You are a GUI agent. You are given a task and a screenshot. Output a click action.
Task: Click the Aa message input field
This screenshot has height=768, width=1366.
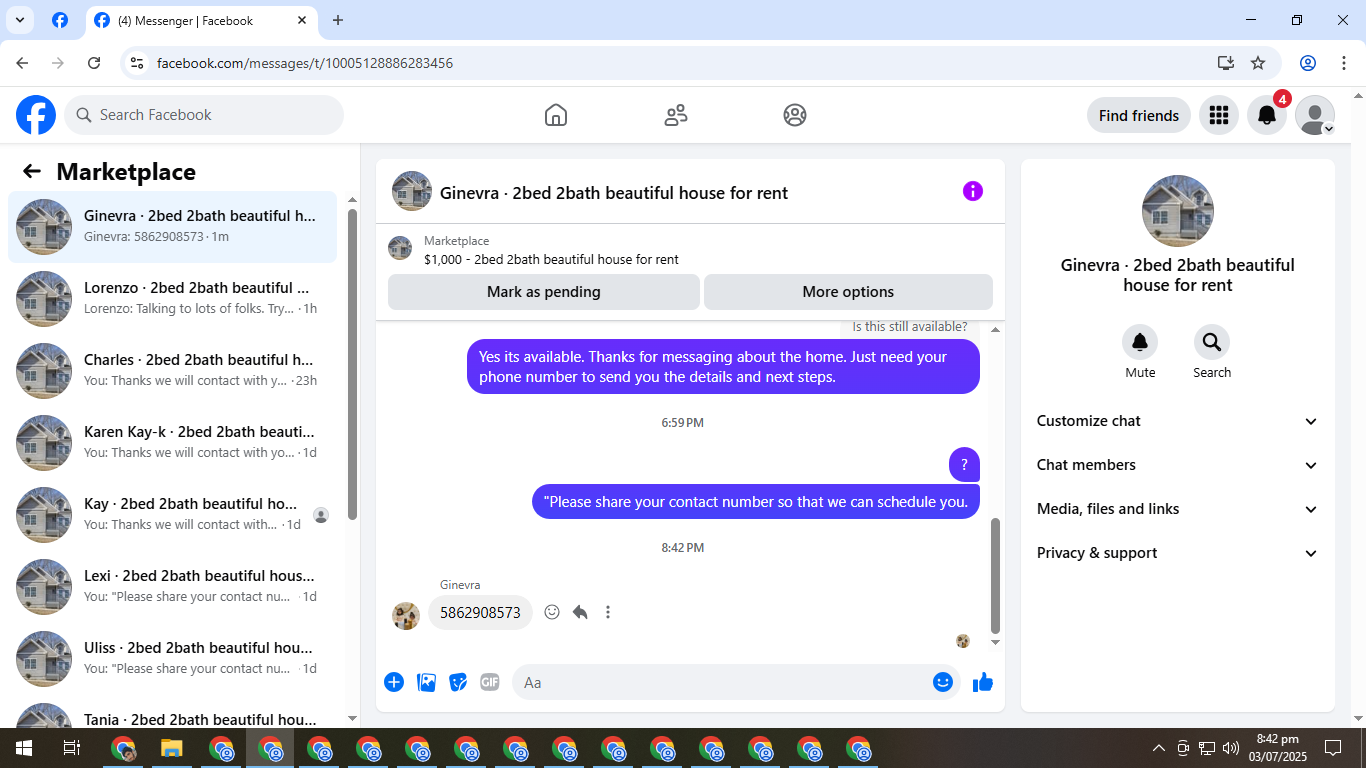pyautogui.click(x=736, y=682)
